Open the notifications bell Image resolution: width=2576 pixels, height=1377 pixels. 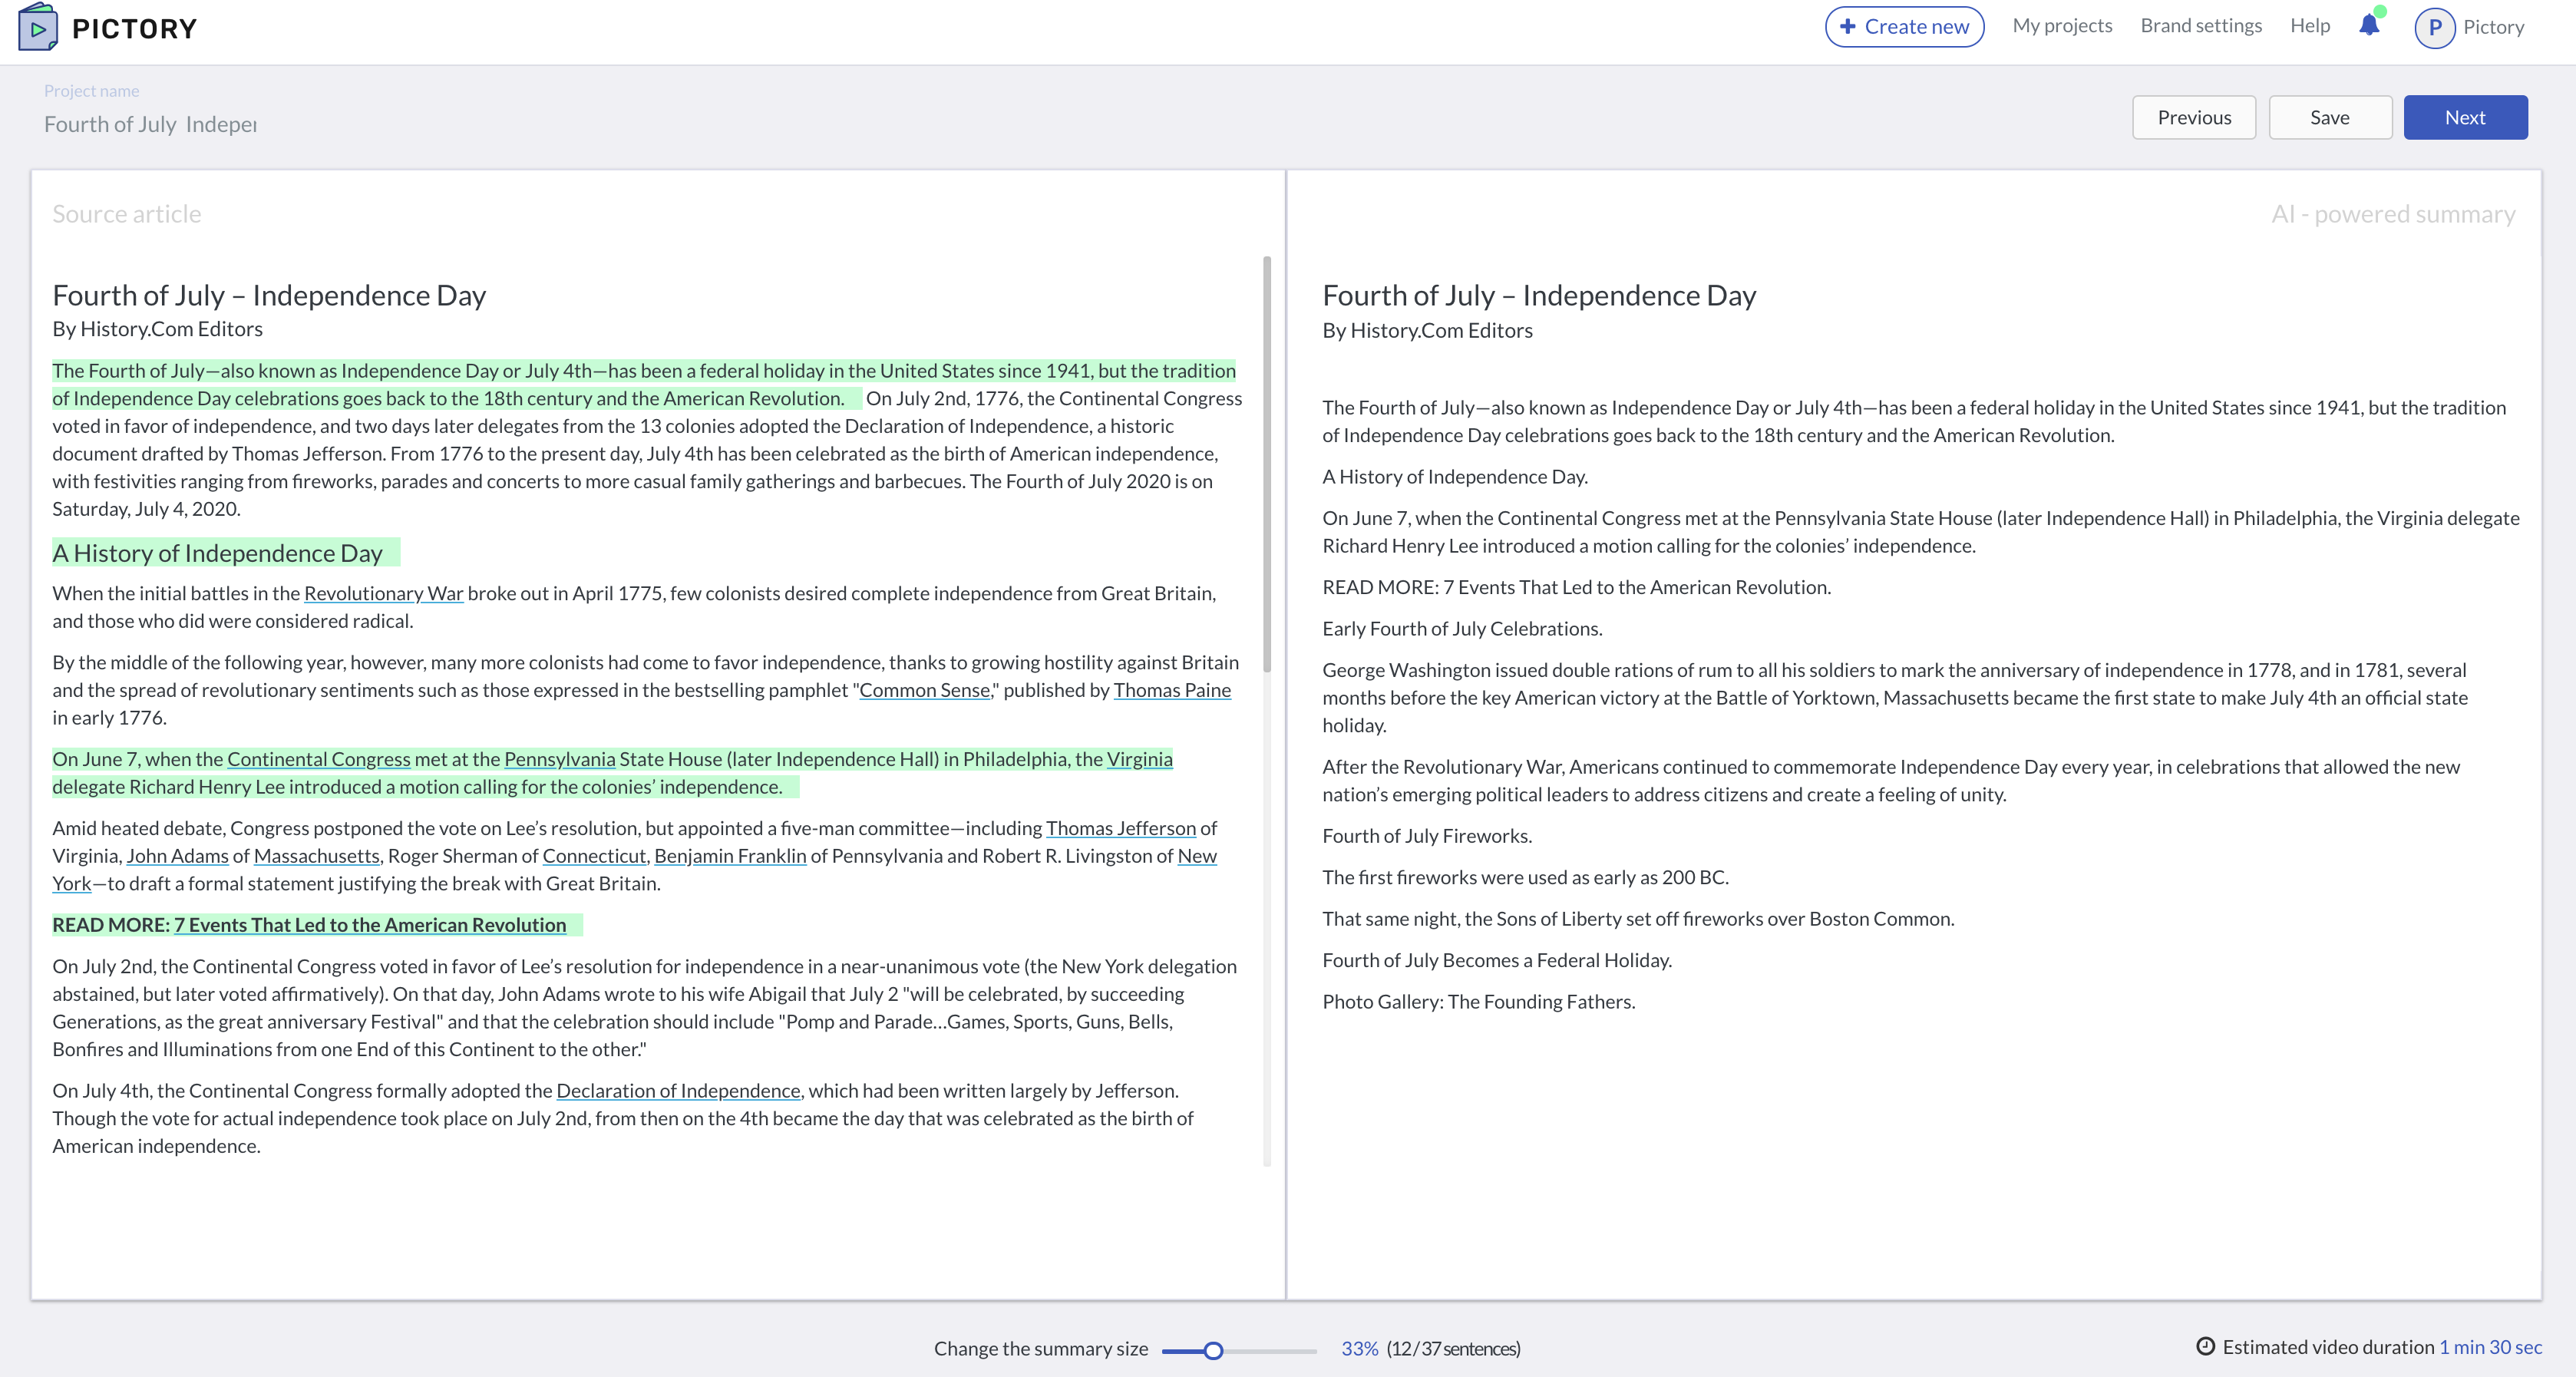pos(2369,26)
